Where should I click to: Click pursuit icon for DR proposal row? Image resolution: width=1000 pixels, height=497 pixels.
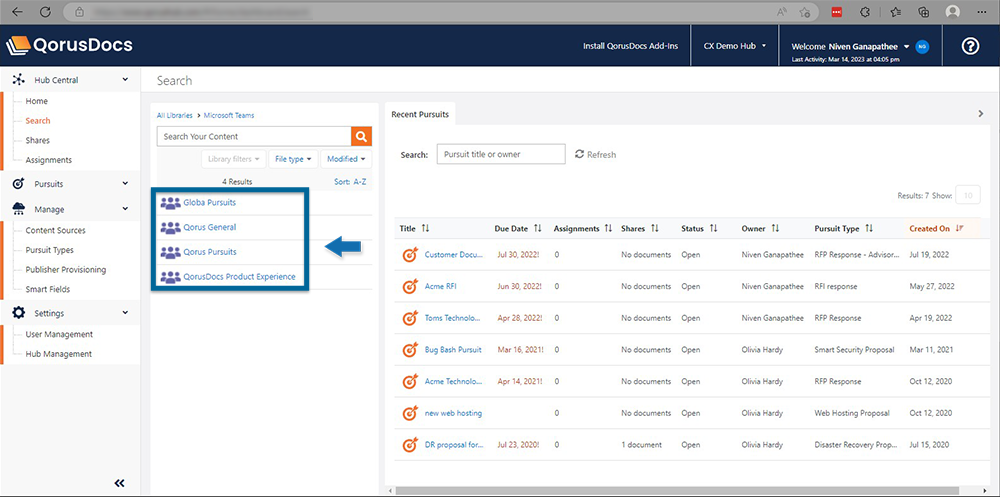pos(410,445)
